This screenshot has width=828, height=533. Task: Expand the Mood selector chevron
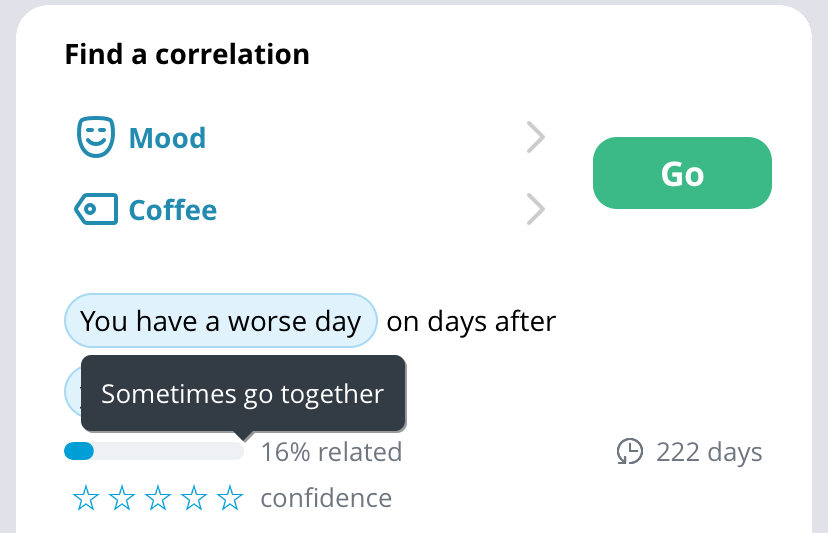(x=535, y=137)
